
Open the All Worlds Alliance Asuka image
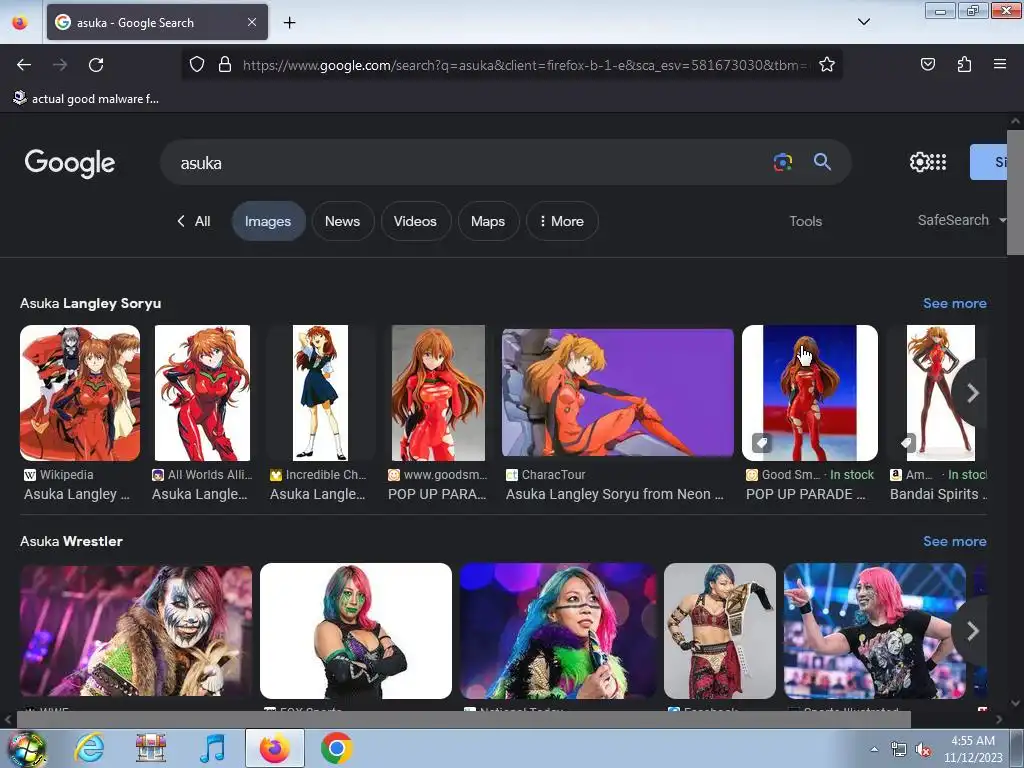(202, 393)
